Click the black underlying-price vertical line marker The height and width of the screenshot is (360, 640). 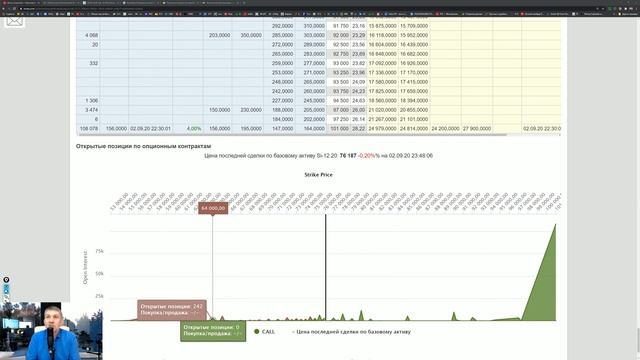pyautogui.click(x=326, y=267)
